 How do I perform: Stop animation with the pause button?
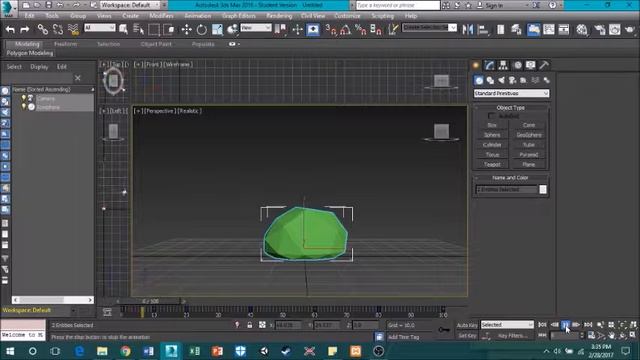coord(565,325)
